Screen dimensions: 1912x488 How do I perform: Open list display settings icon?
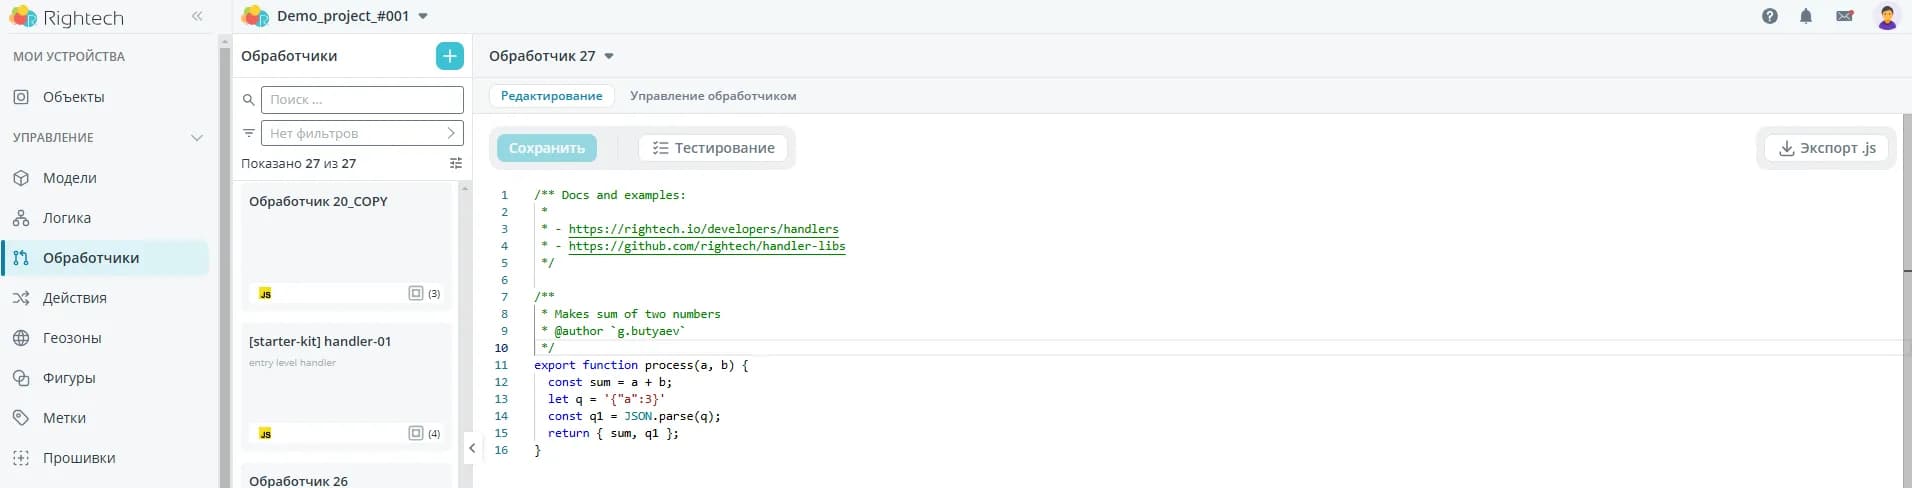456,163
